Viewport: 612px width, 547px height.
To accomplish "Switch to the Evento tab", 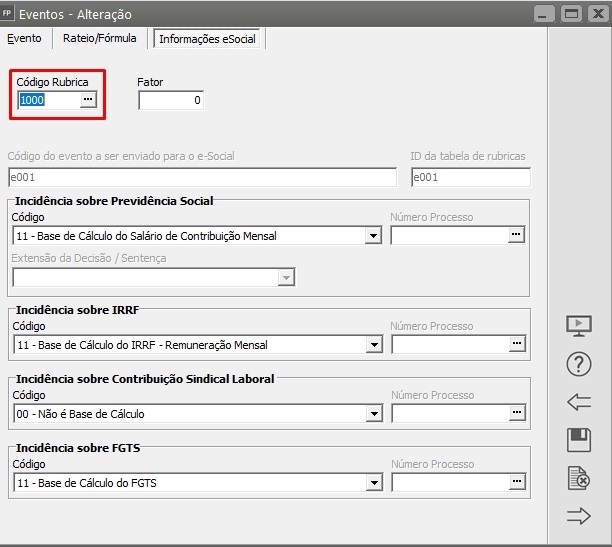I will tap(24, 38).
